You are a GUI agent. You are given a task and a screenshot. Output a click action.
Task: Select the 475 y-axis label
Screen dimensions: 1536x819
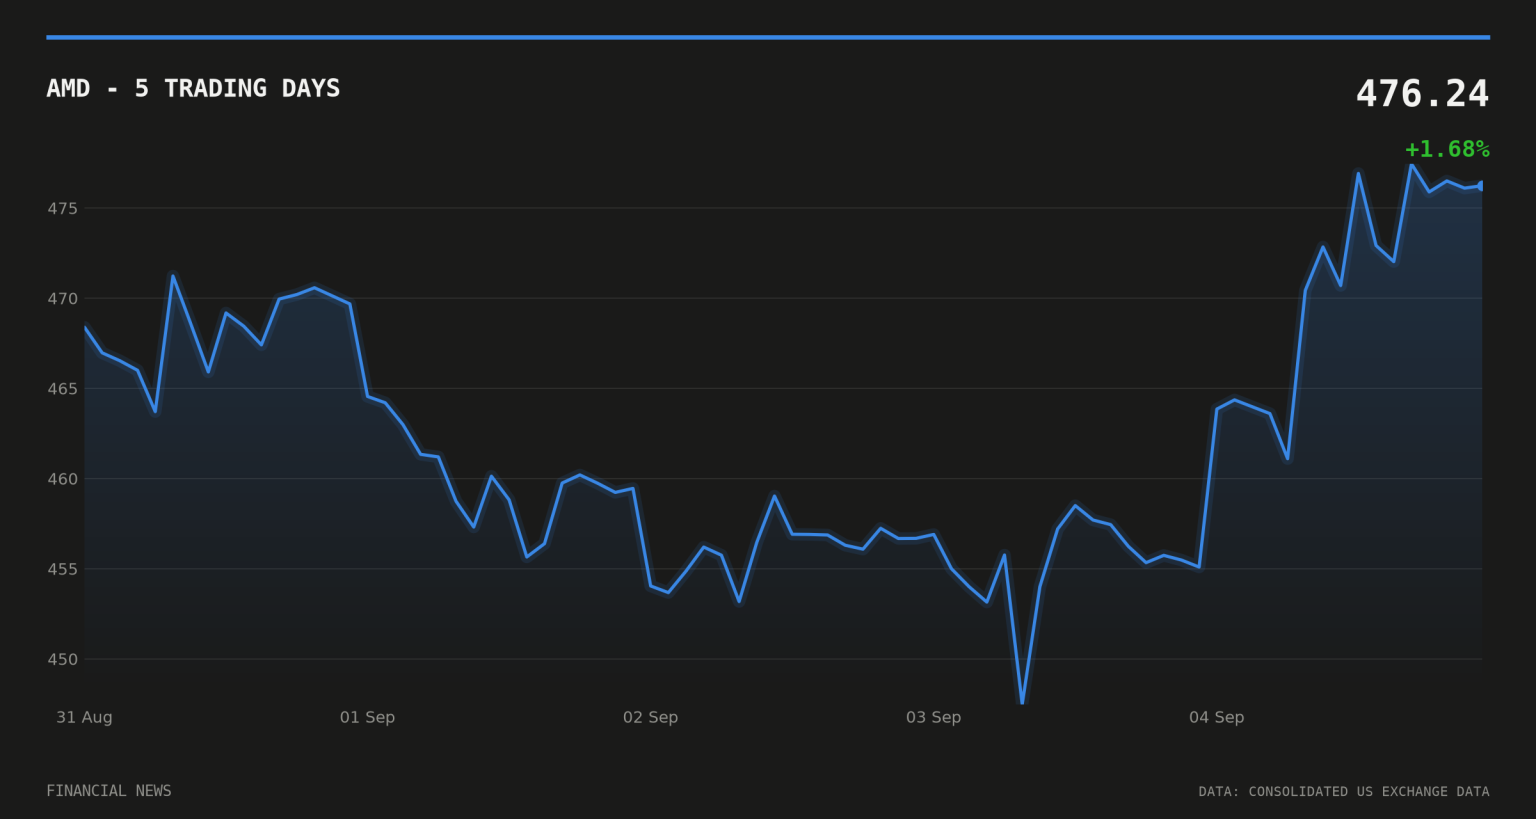click(x=62, y=208)
